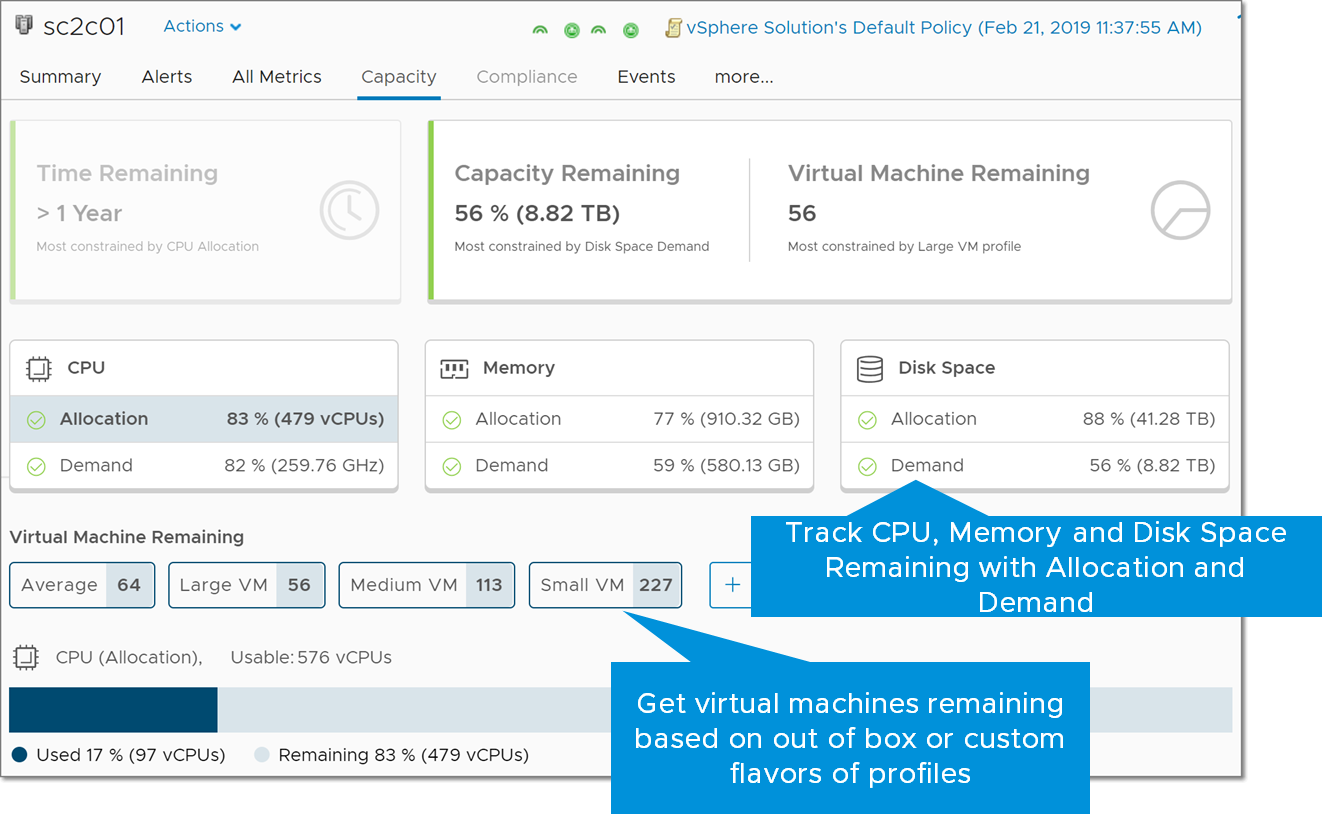The width and height of the screenshot is (1322, 814).
Task: Select the Average VM profile button
Action: [82, 585]
